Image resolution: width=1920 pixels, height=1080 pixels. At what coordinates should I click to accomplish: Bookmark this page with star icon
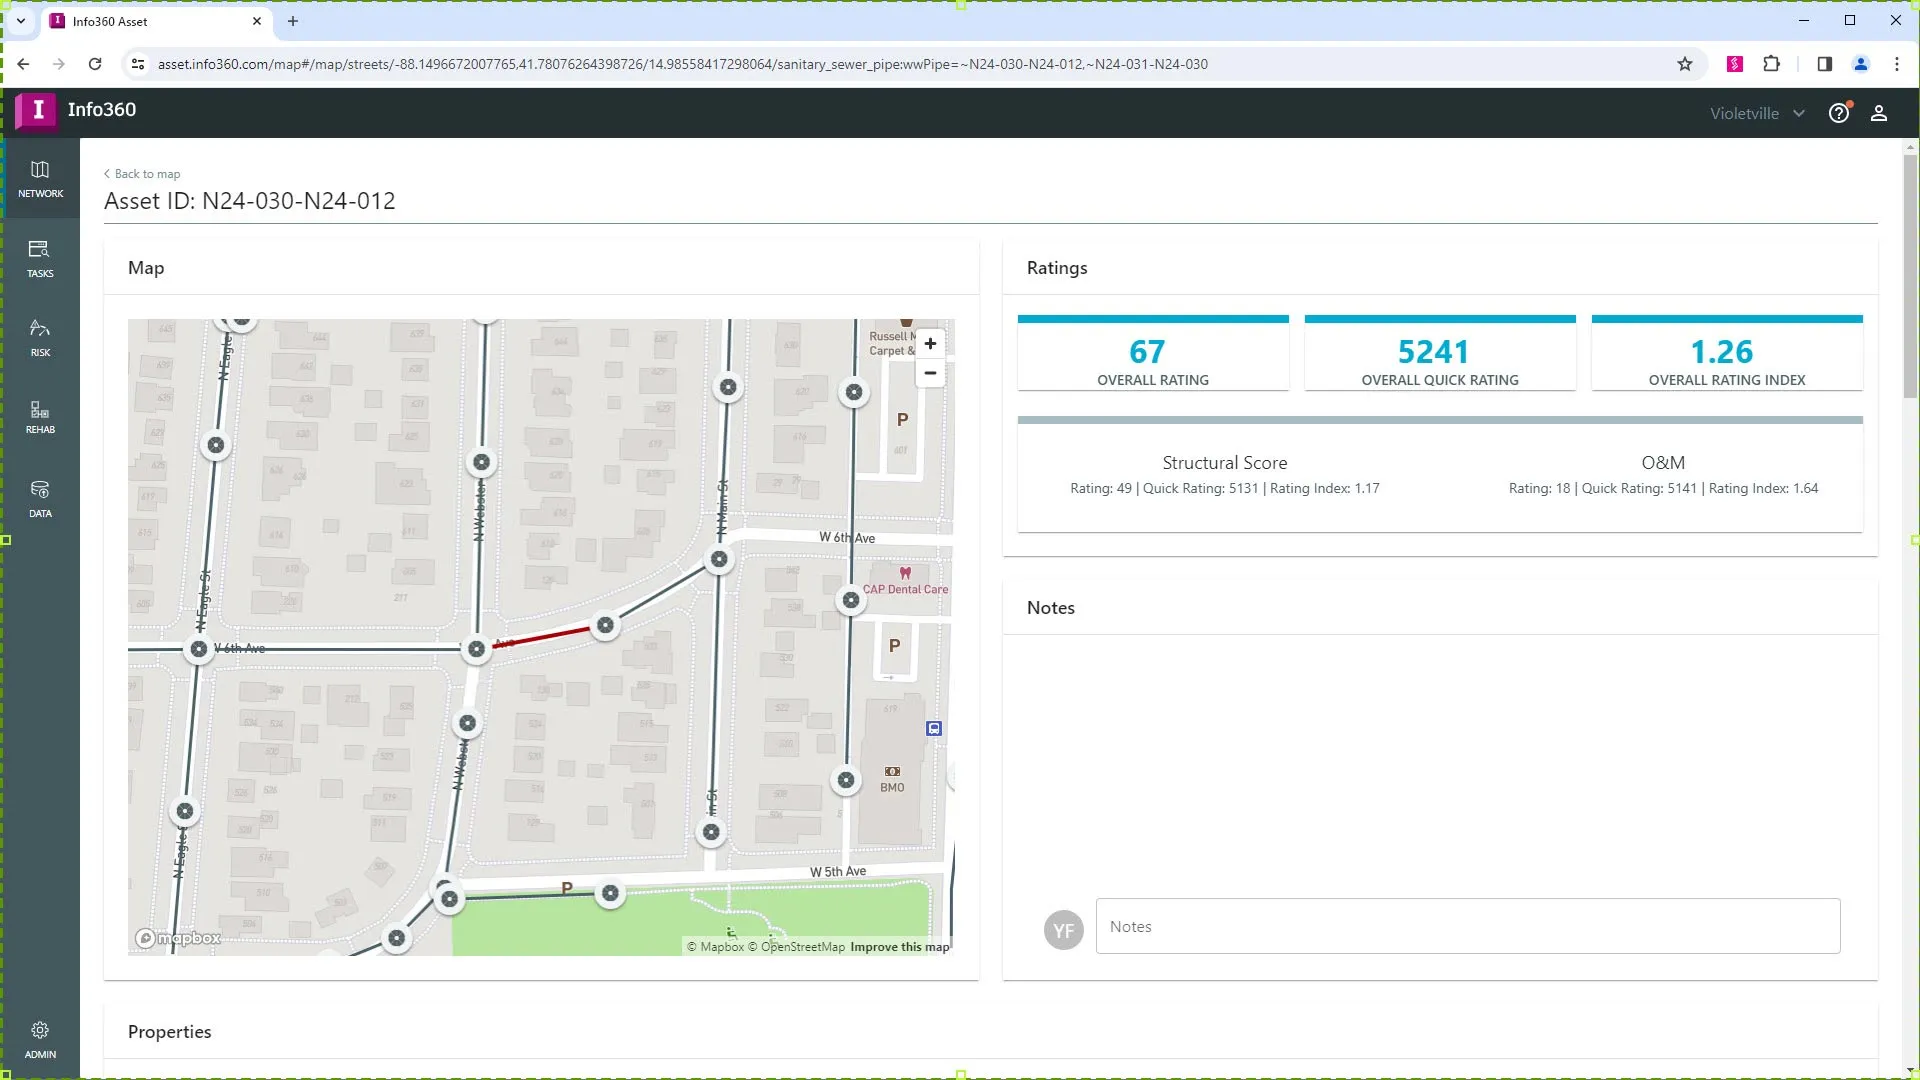(1685, 64)
